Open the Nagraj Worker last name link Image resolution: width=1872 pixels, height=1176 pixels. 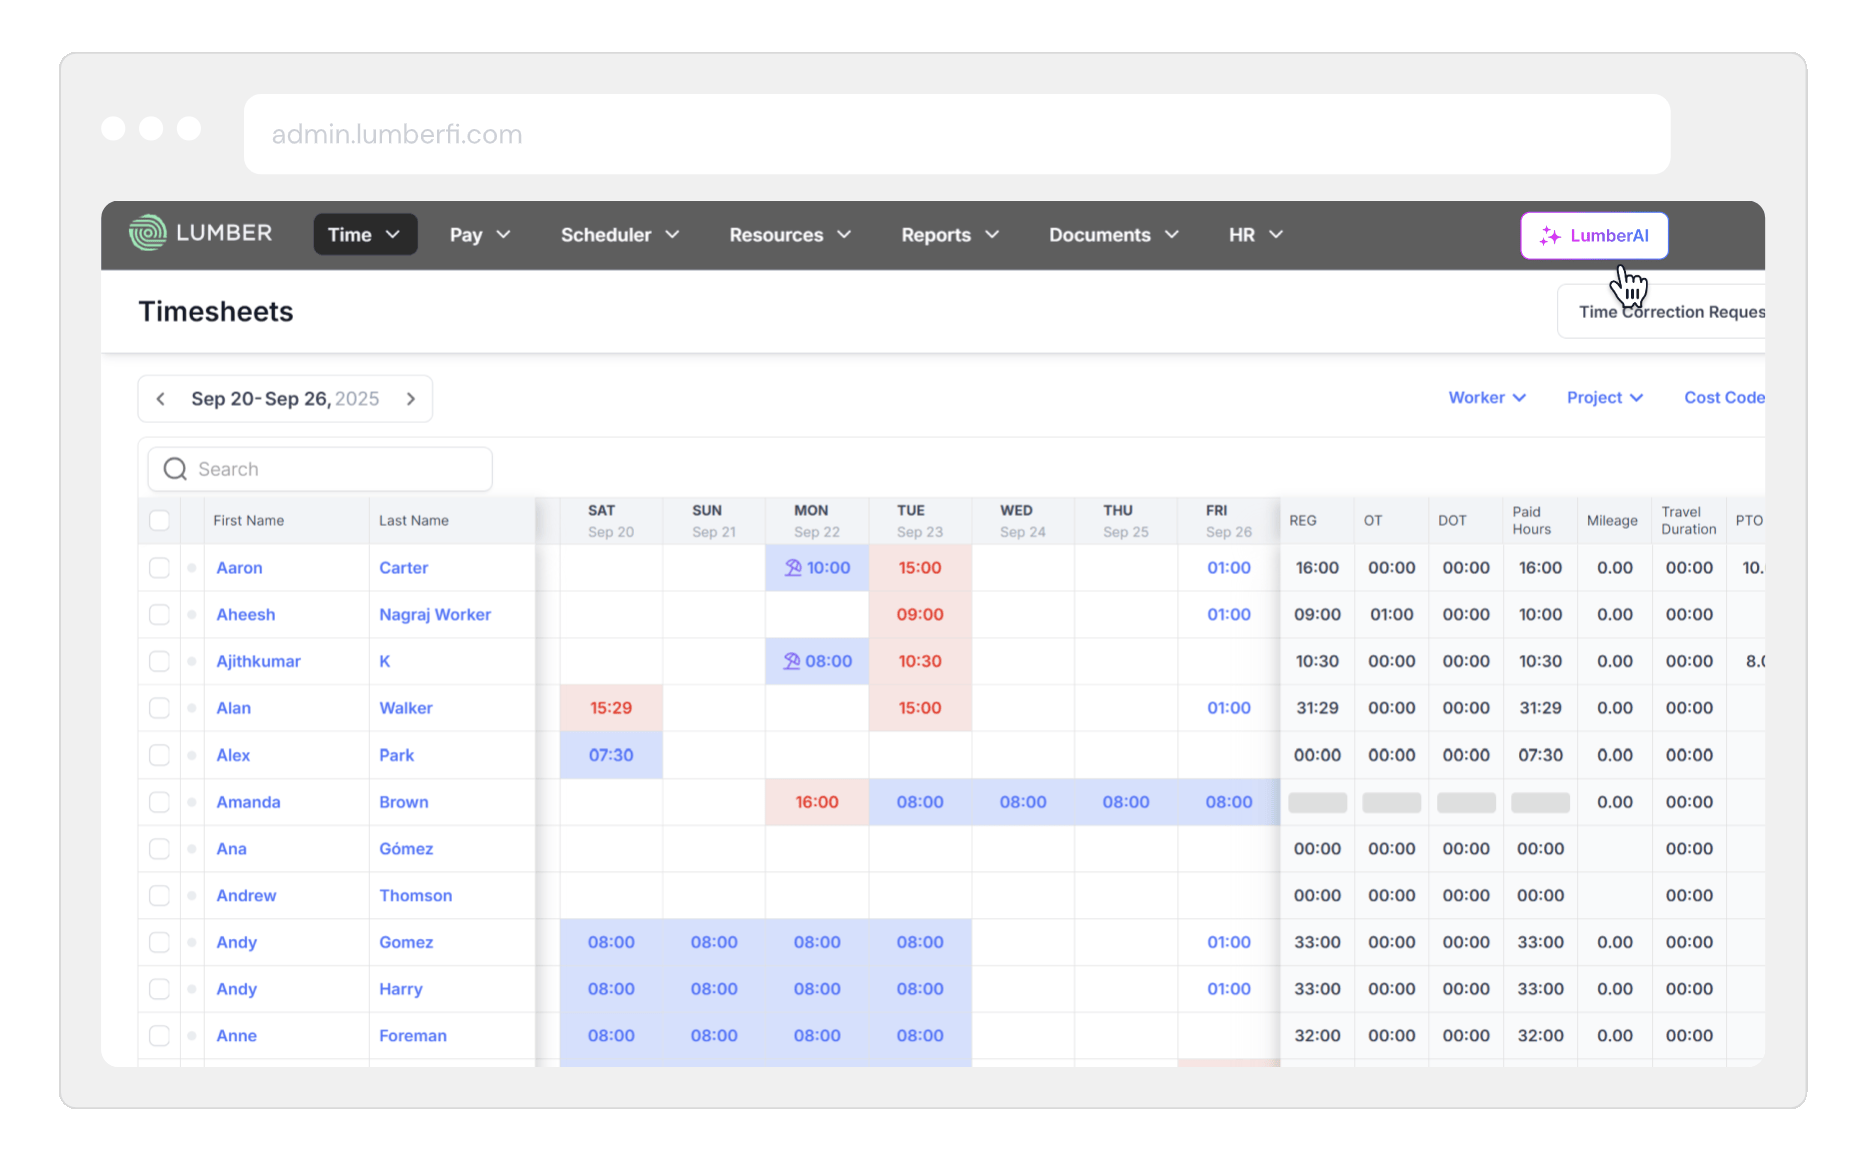(435, 614)
